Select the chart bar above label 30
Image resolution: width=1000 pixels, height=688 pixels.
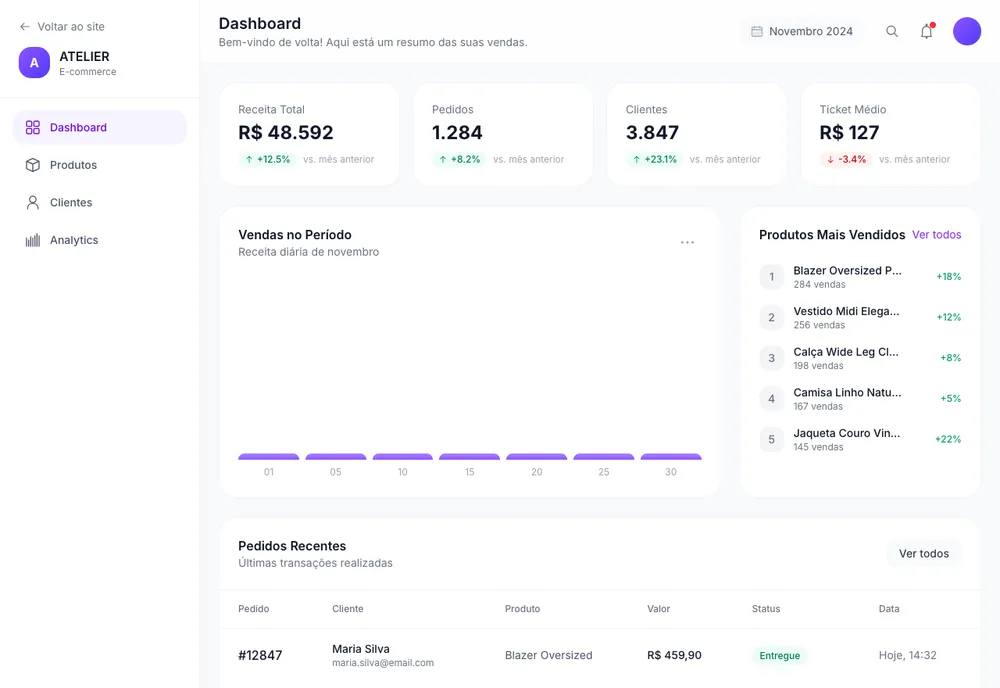671,457
